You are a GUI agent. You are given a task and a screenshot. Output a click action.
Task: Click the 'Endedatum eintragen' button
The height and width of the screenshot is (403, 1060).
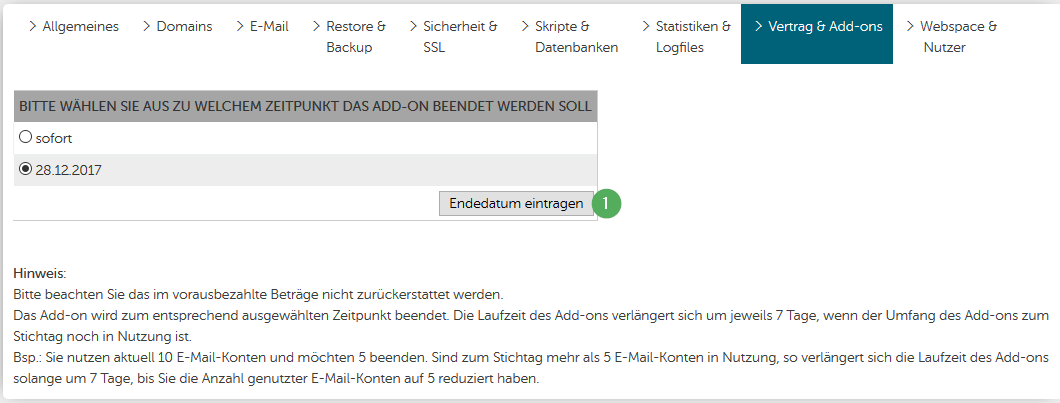pyautogui.click(x=516, y=204)
